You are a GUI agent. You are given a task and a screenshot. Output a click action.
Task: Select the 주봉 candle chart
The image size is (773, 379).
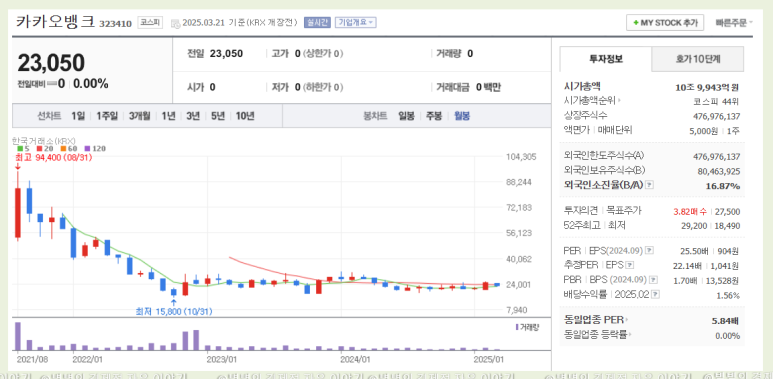pyautogui.click(x=434, y=116)
